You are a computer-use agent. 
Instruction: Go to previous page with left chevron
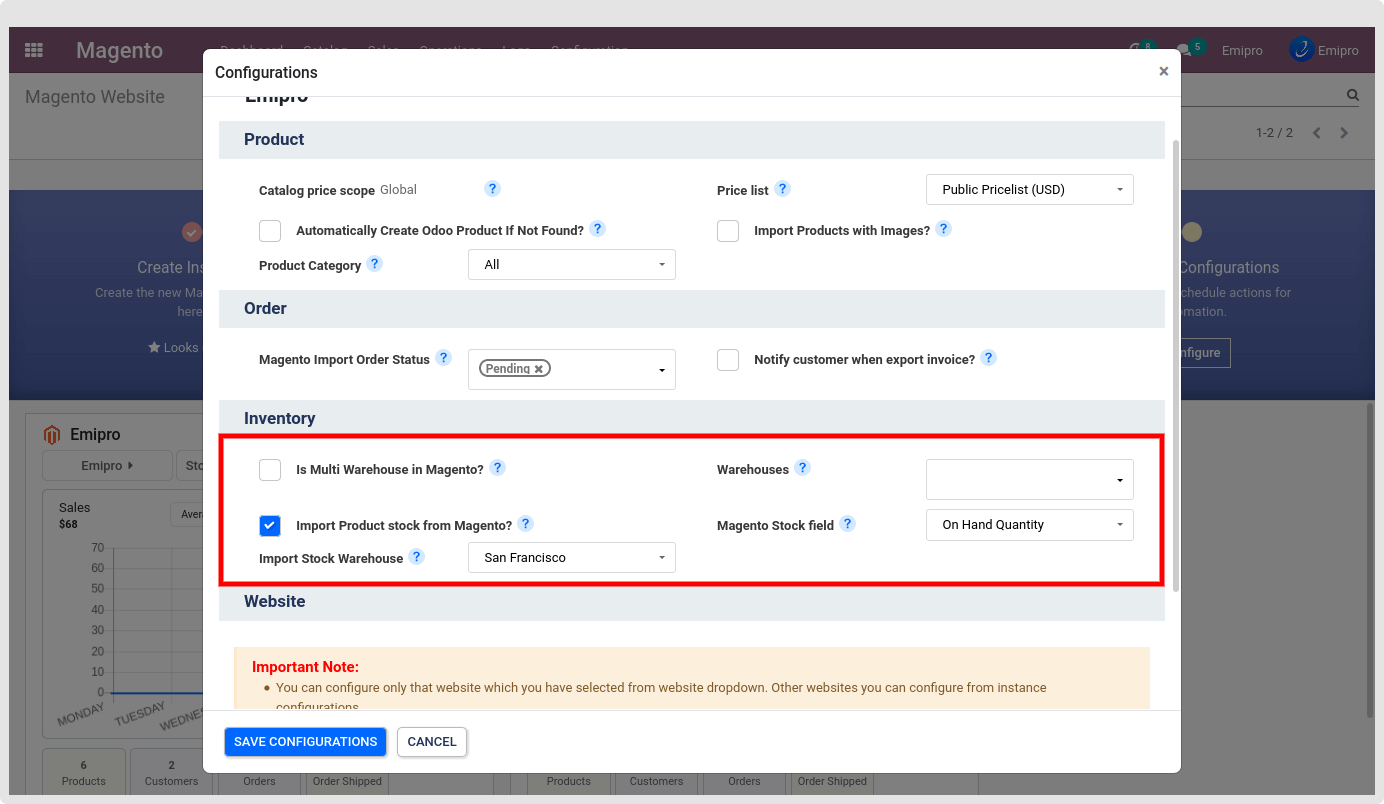pos(1317,133)
